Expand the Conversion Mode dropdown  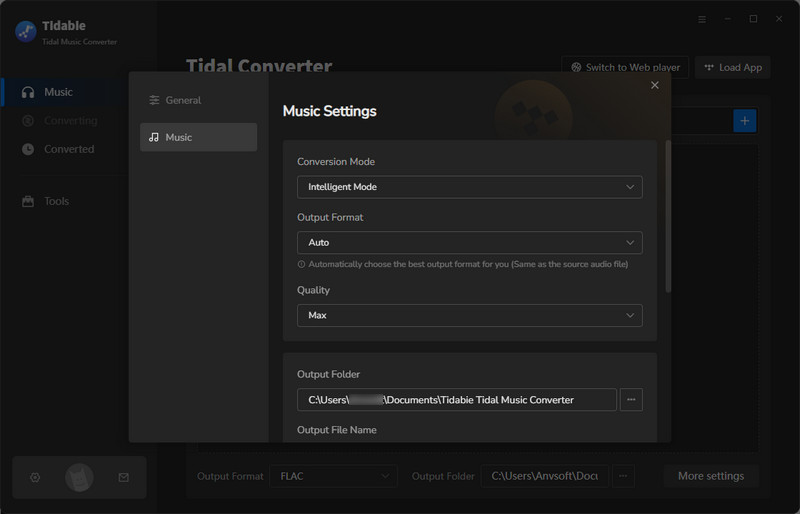pyautogui.click(x=469, y=187)
